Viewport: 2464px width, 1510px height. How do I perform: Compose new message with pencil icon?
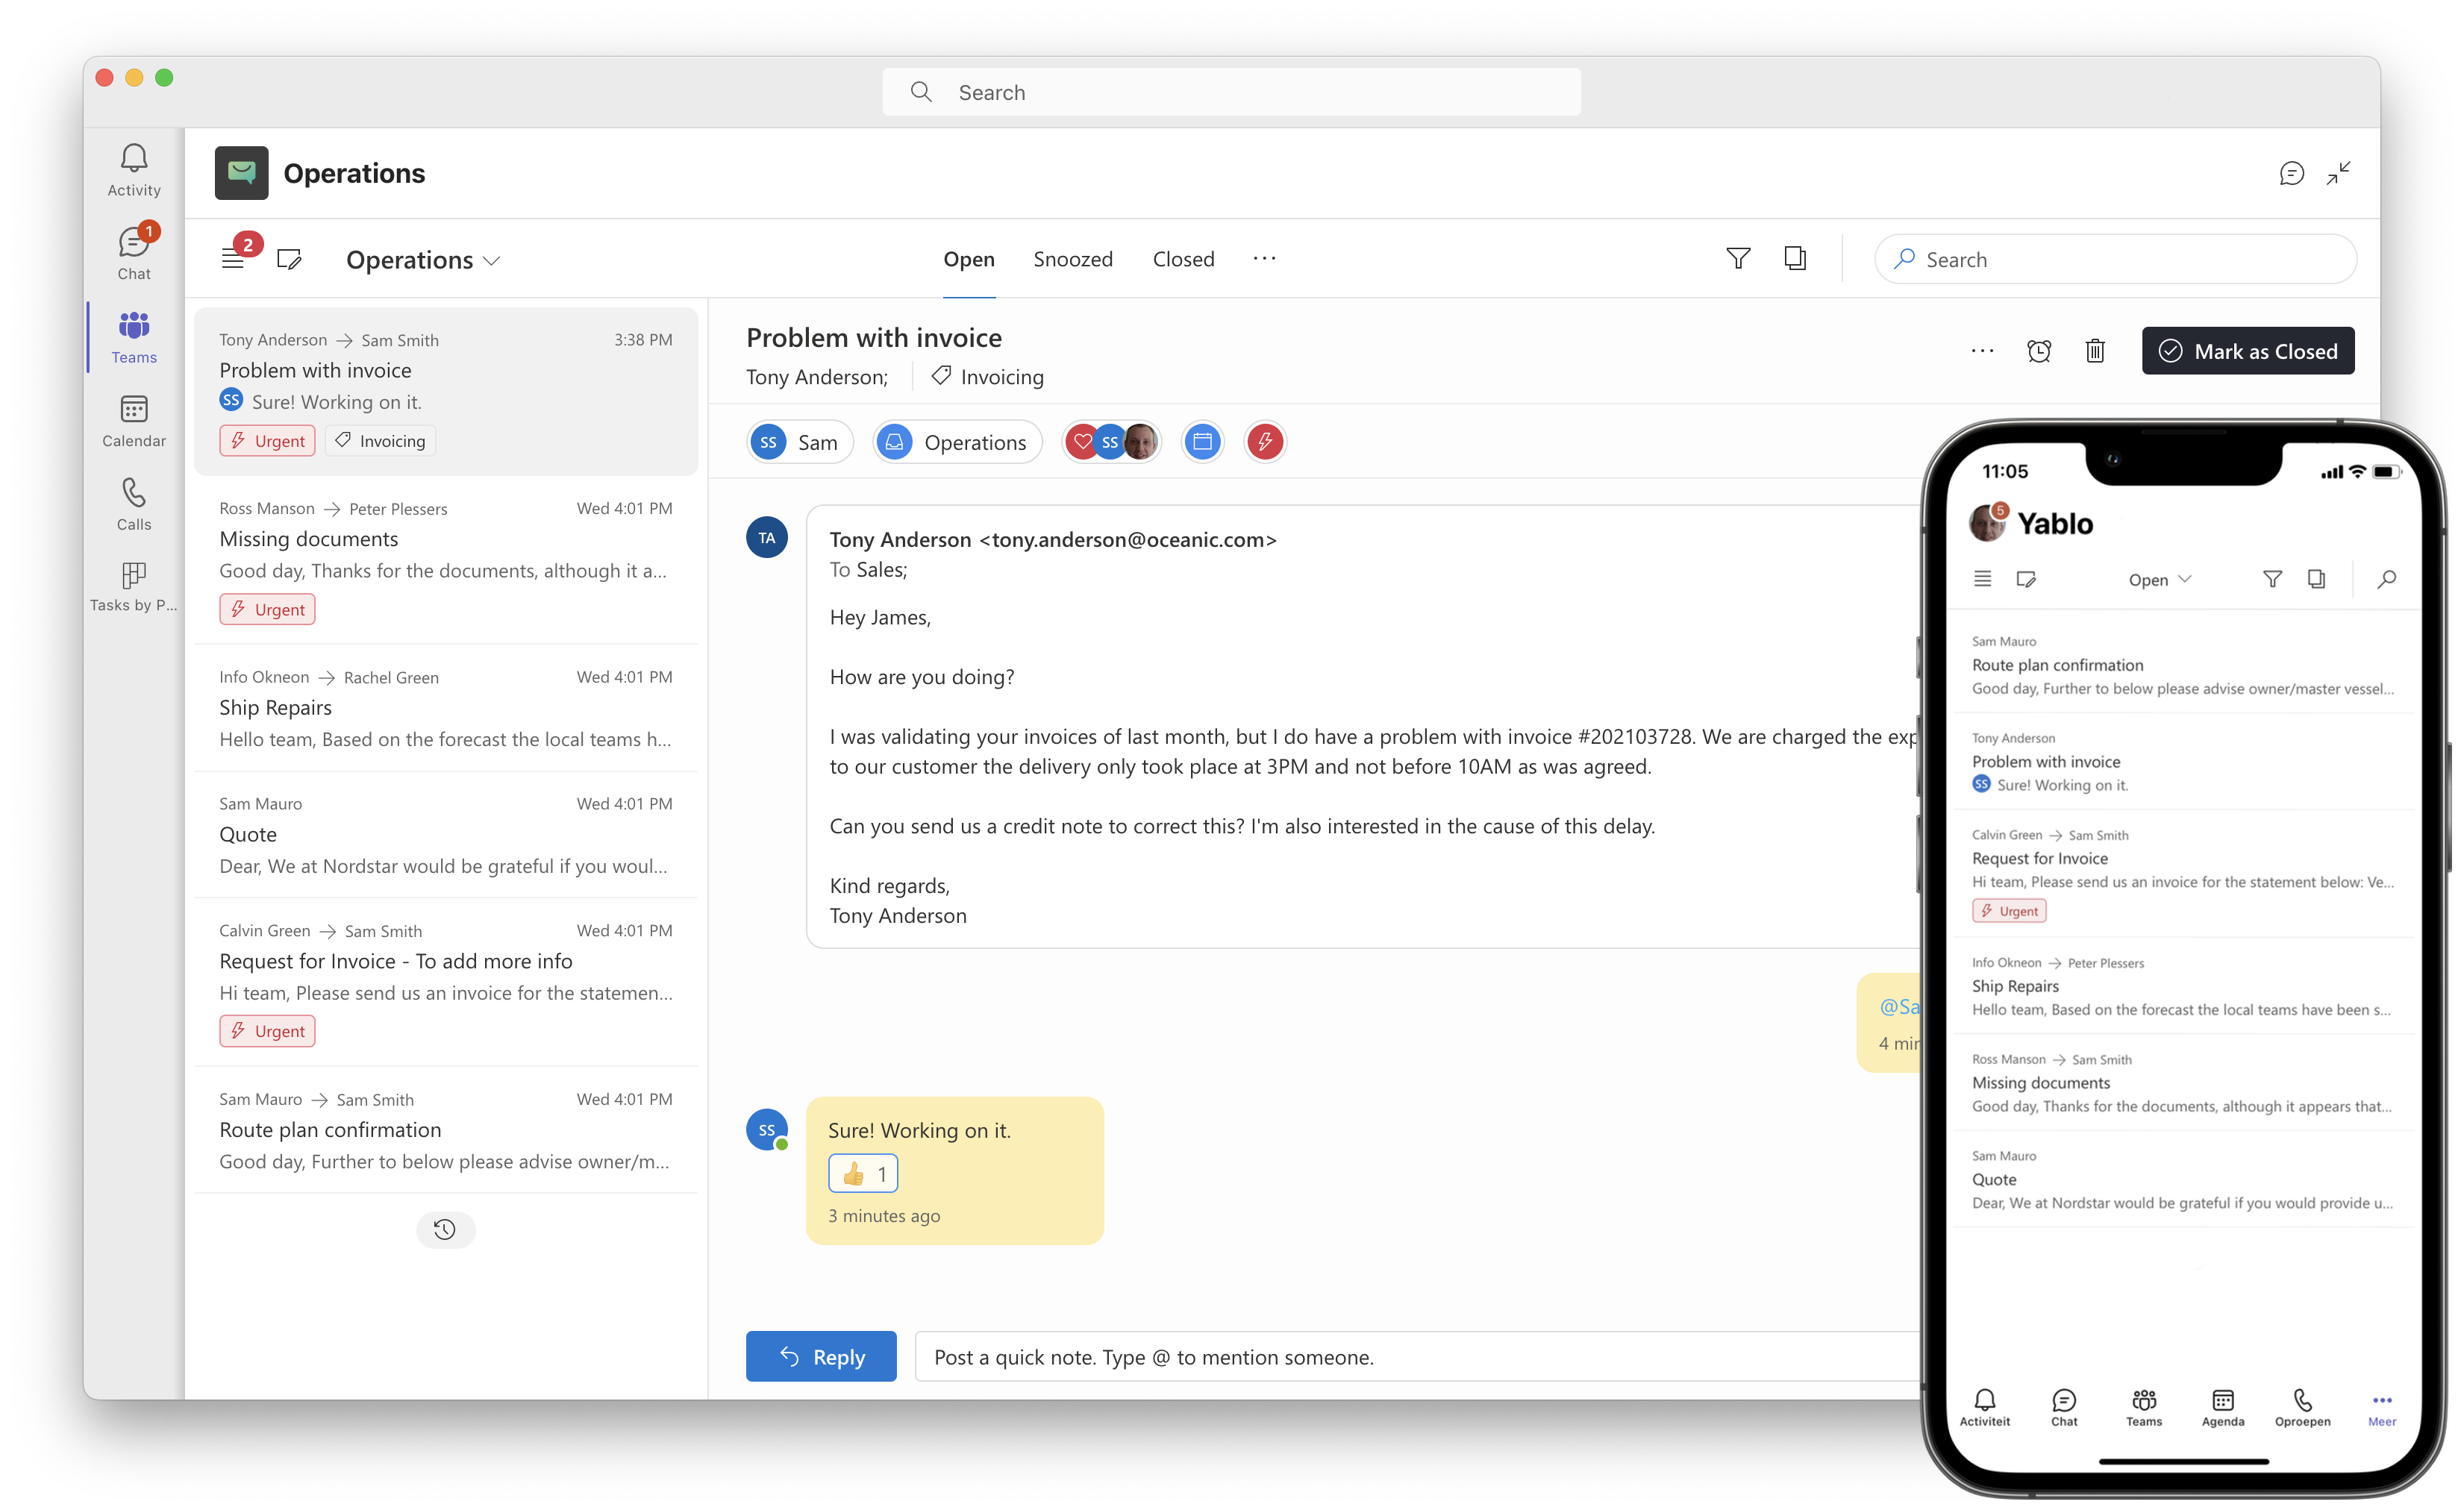[289, 260]
